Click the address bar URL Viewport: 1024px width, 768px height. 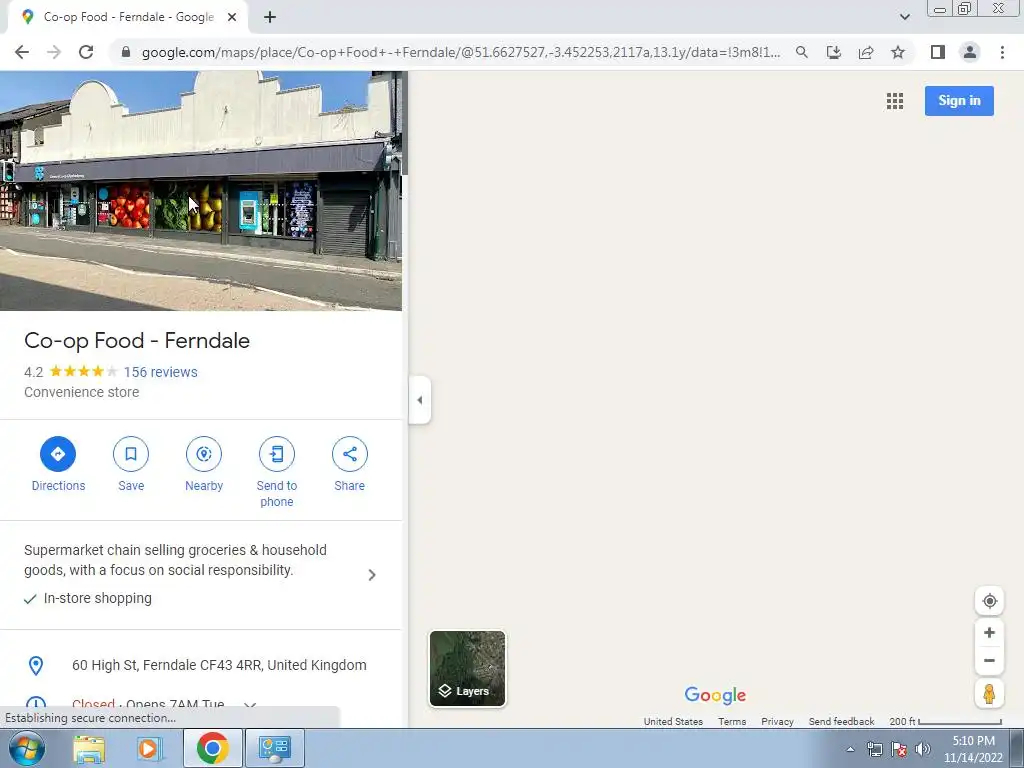coord(460,52)
